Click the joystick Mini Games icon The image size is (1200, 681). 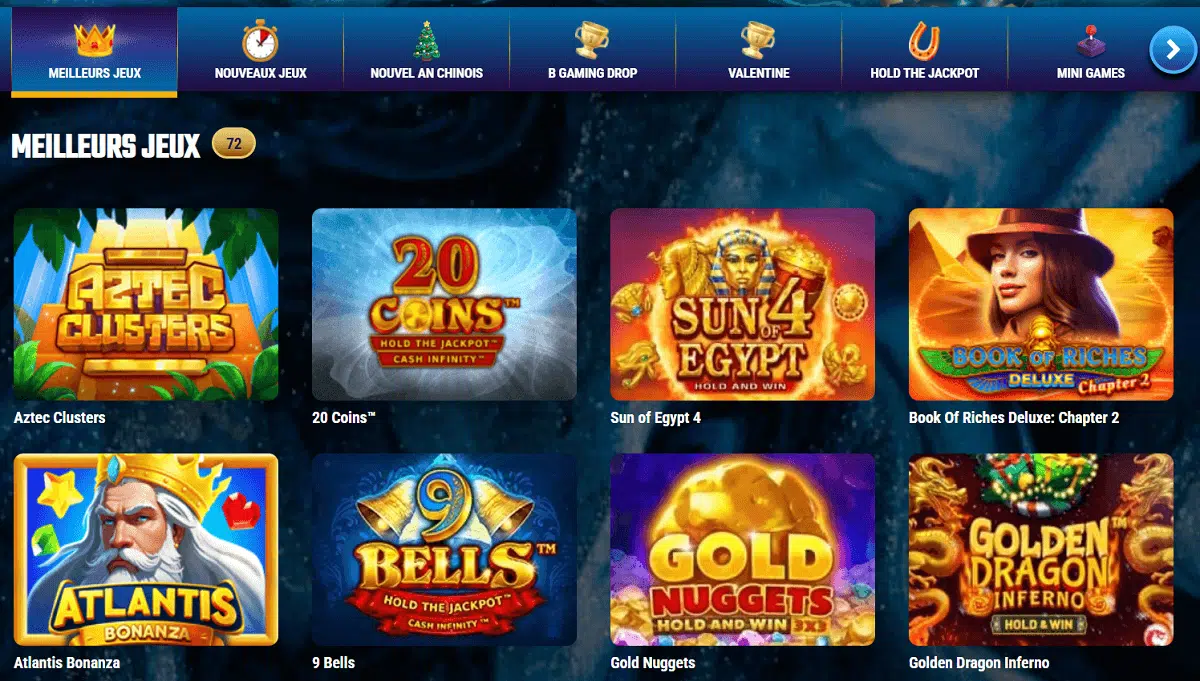point(1090,40)
